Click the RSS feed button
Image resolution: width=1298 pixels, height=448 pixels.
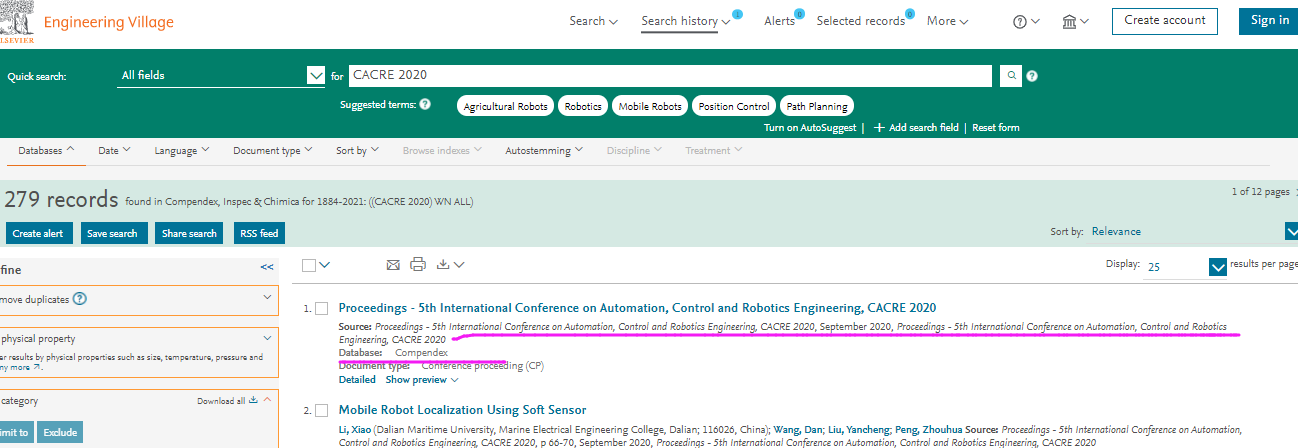(259, 233)
